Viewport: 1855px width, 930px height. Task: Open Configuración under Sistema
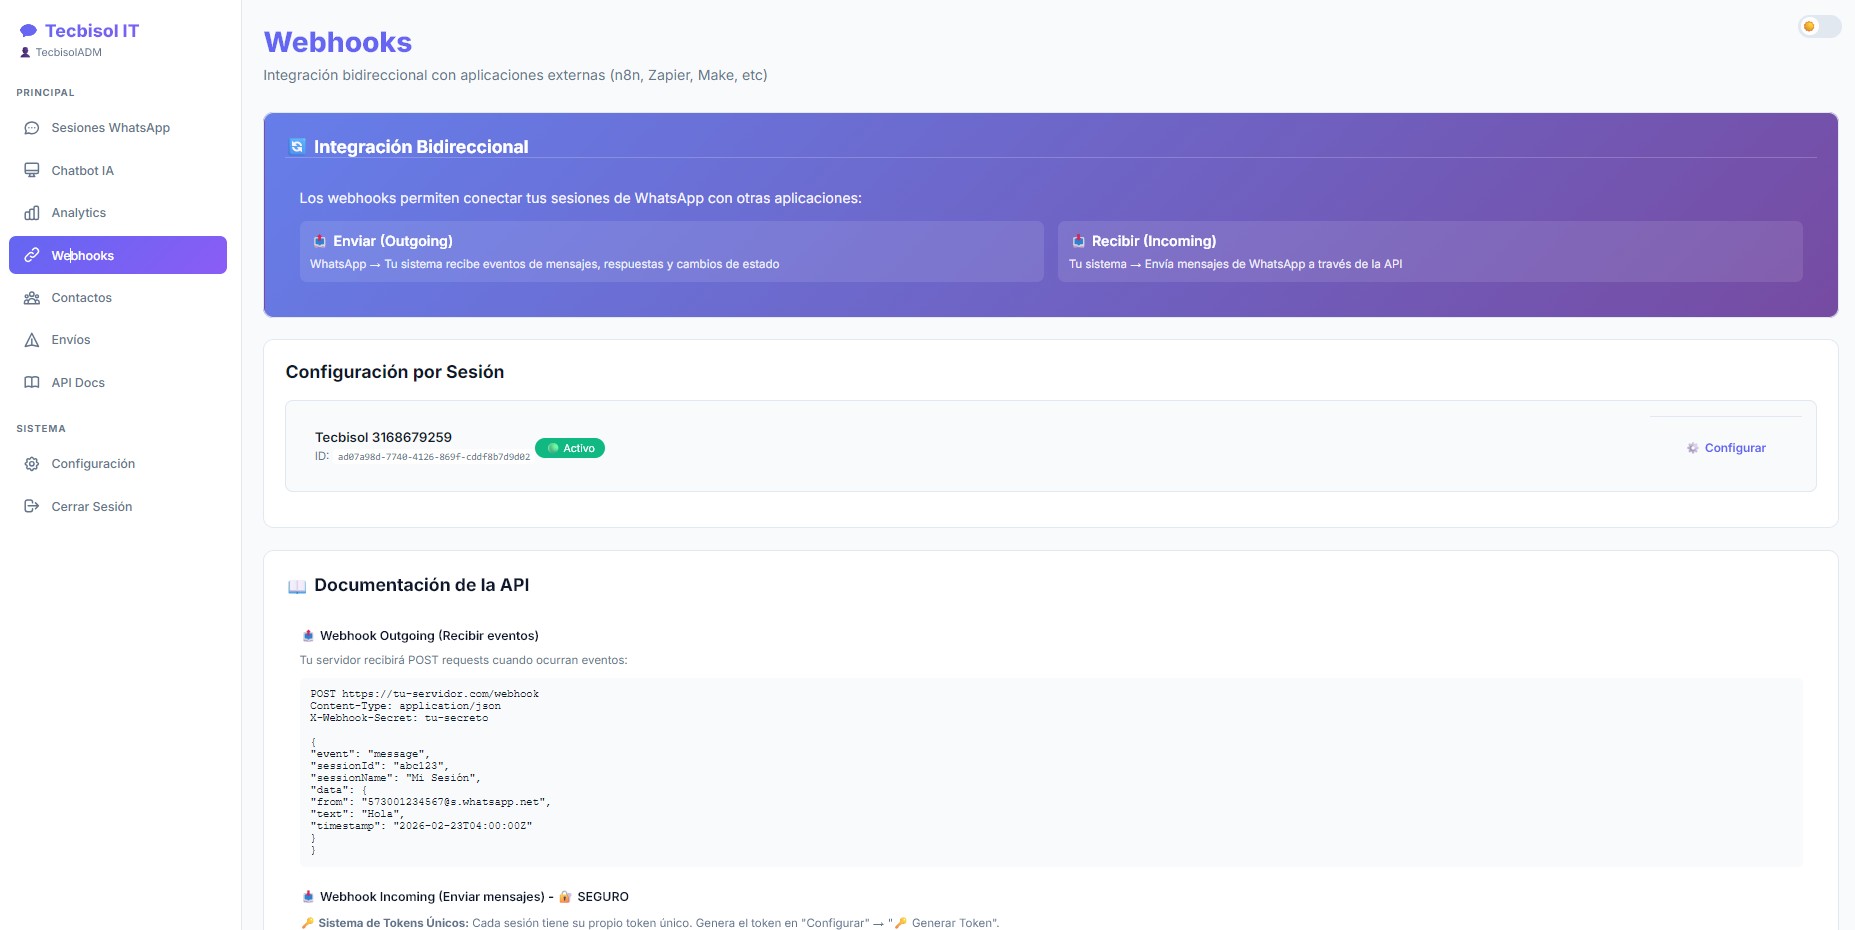click(118, 464)
